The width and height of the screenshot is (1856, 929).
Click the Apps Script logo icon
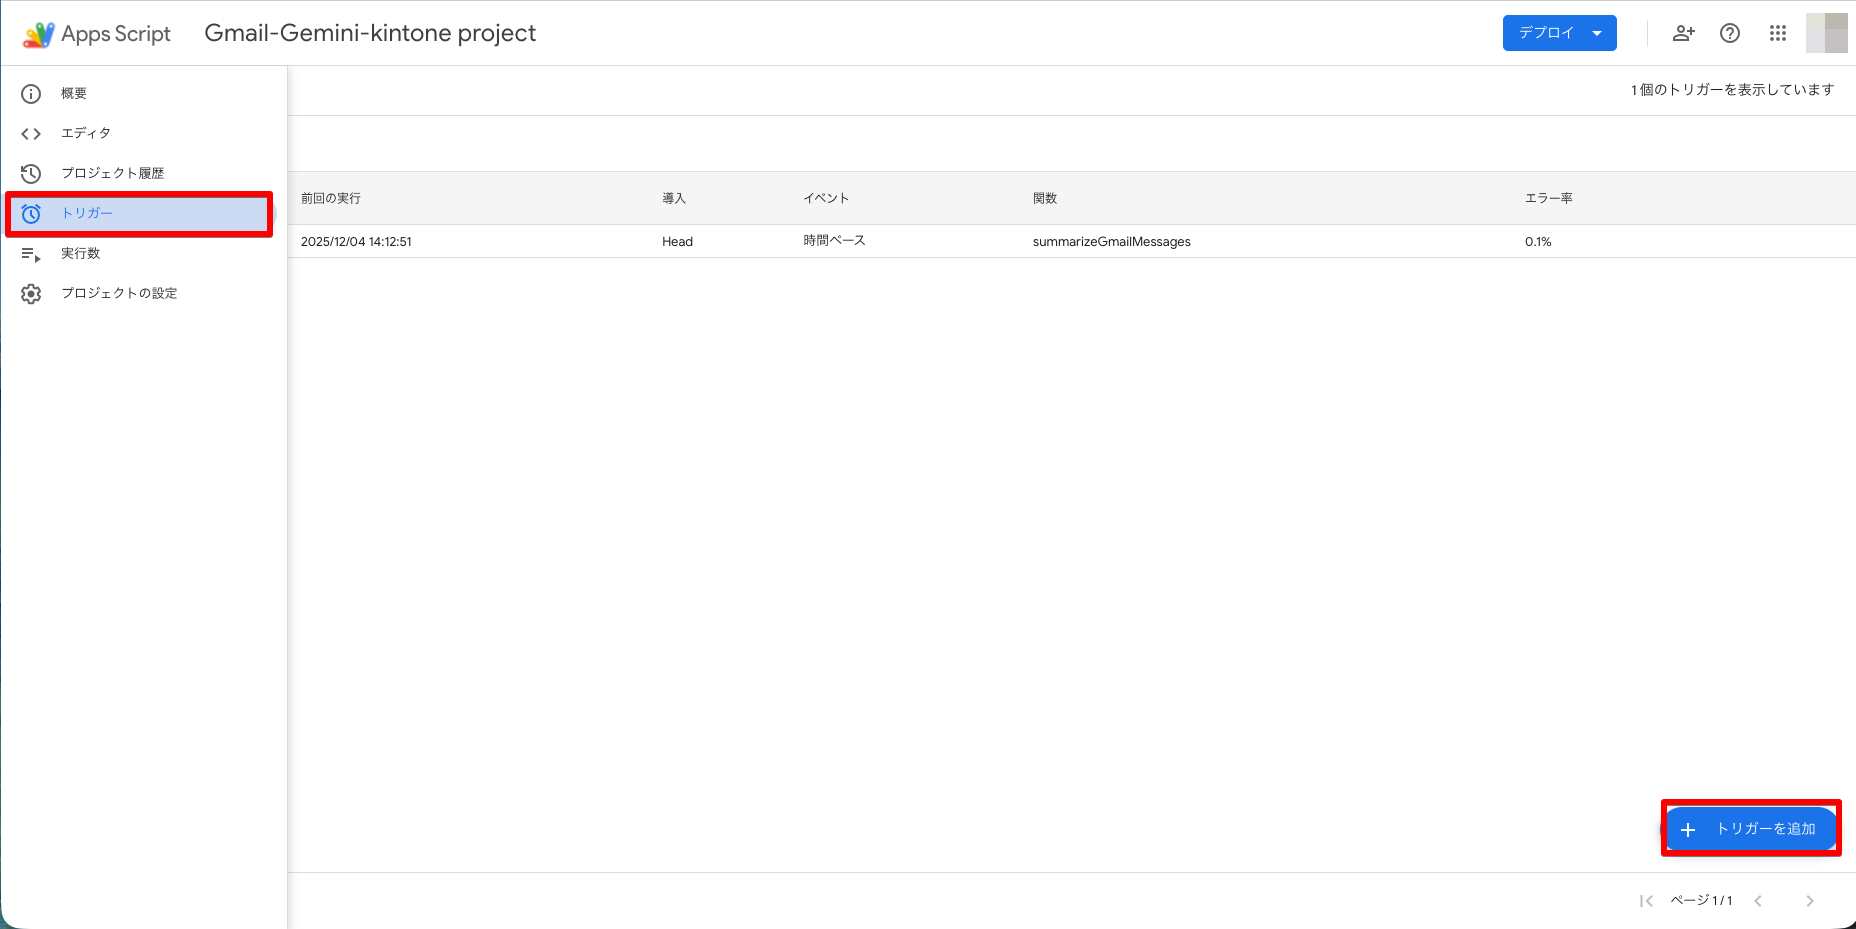[38, 34]
